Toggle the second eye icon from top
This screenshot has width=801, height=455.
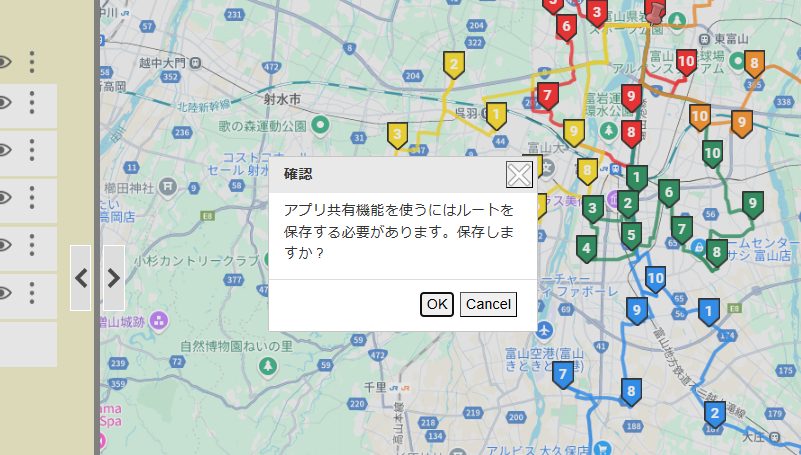(x=3, y=101)
